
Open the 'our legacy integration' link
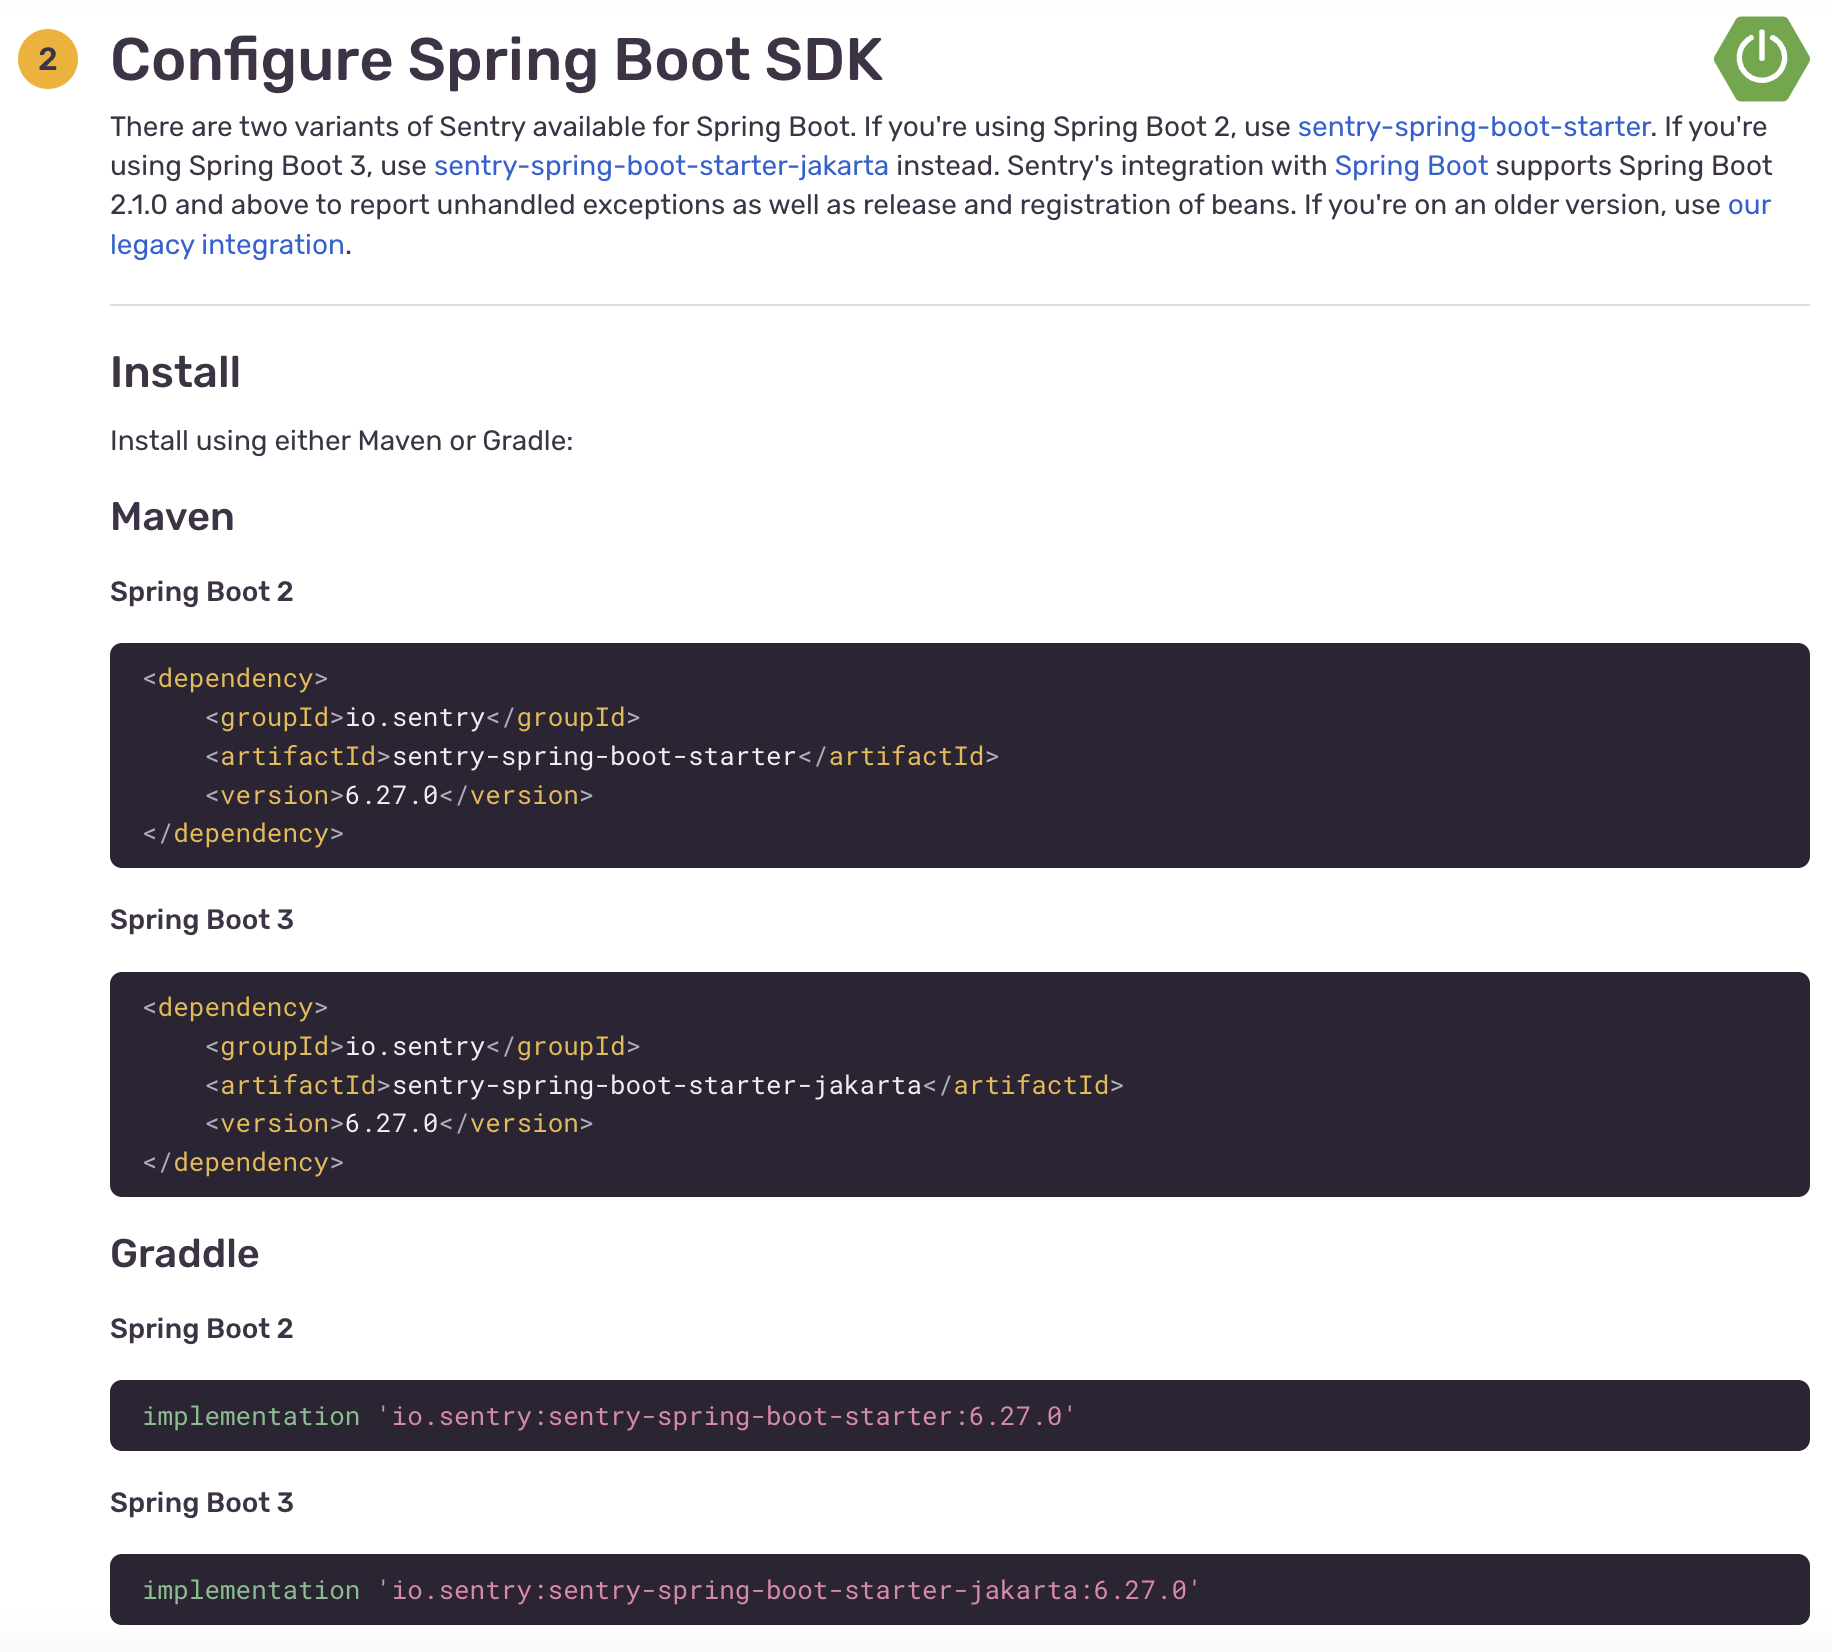click(227, 245)
